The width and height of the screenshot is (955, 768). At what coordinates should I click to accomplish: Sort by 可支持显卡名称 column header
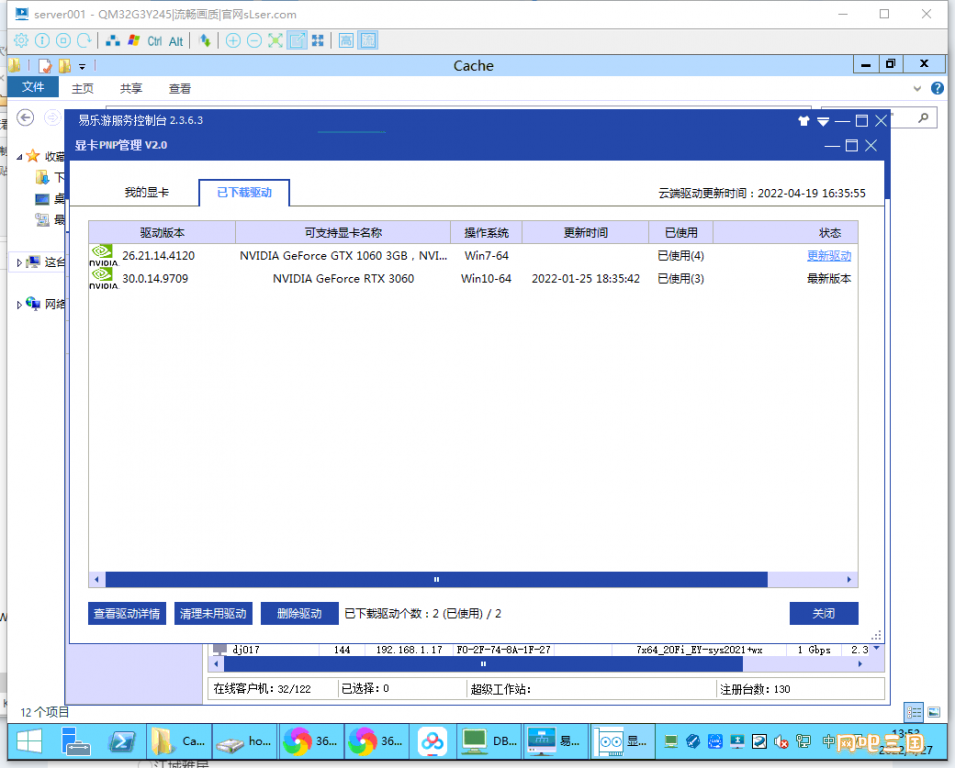[343, 233]
